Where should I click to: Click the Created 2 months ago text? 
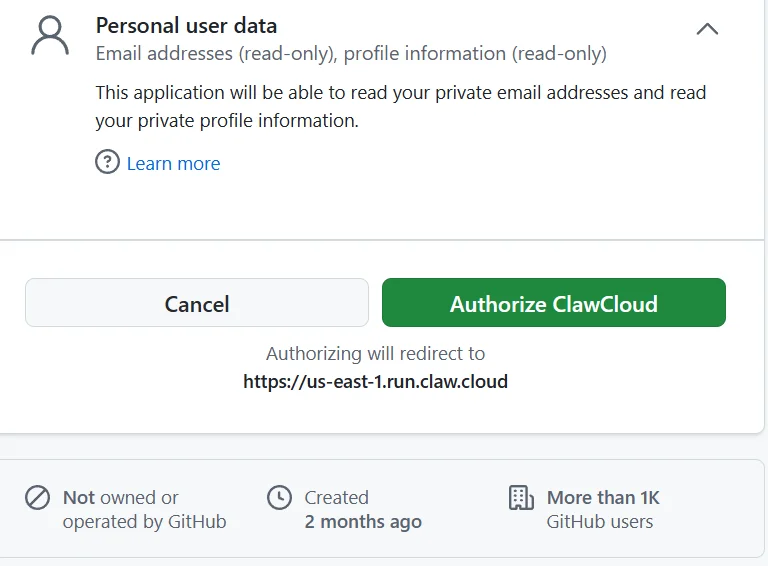click(x=363, y=509)
